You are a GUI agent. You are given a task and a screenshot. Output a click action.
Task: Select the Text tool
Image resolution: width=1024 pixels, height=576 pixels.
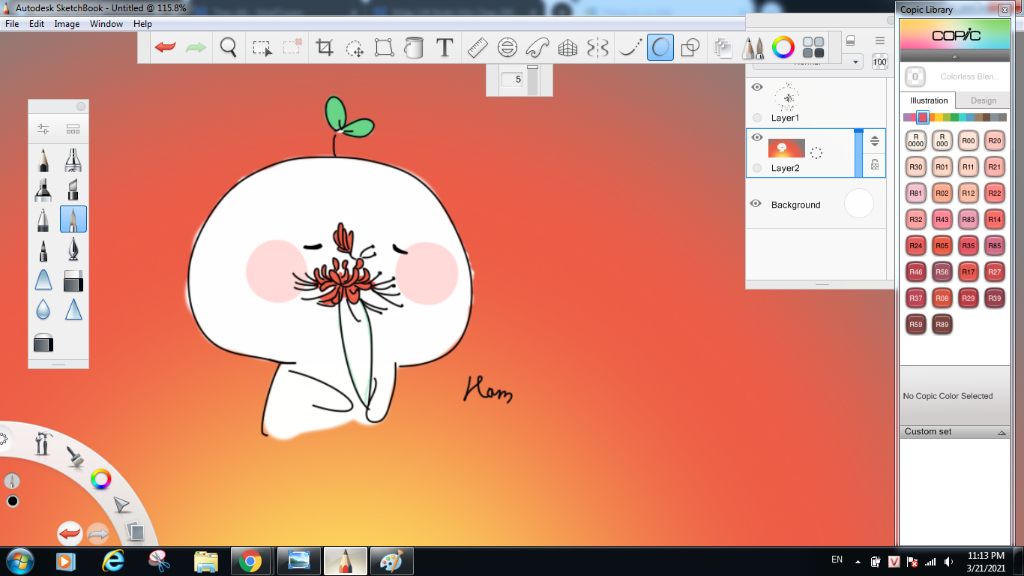click(444, 47)
